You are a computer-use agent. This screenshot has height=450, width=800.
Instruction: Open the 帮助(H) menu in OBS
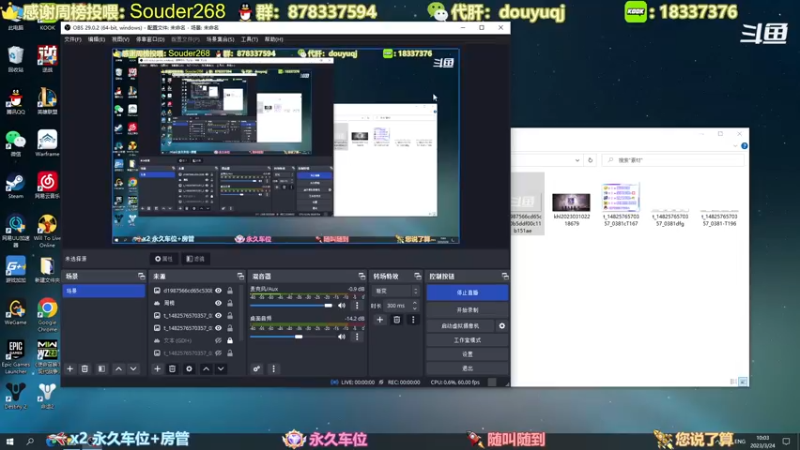point(274,39)
